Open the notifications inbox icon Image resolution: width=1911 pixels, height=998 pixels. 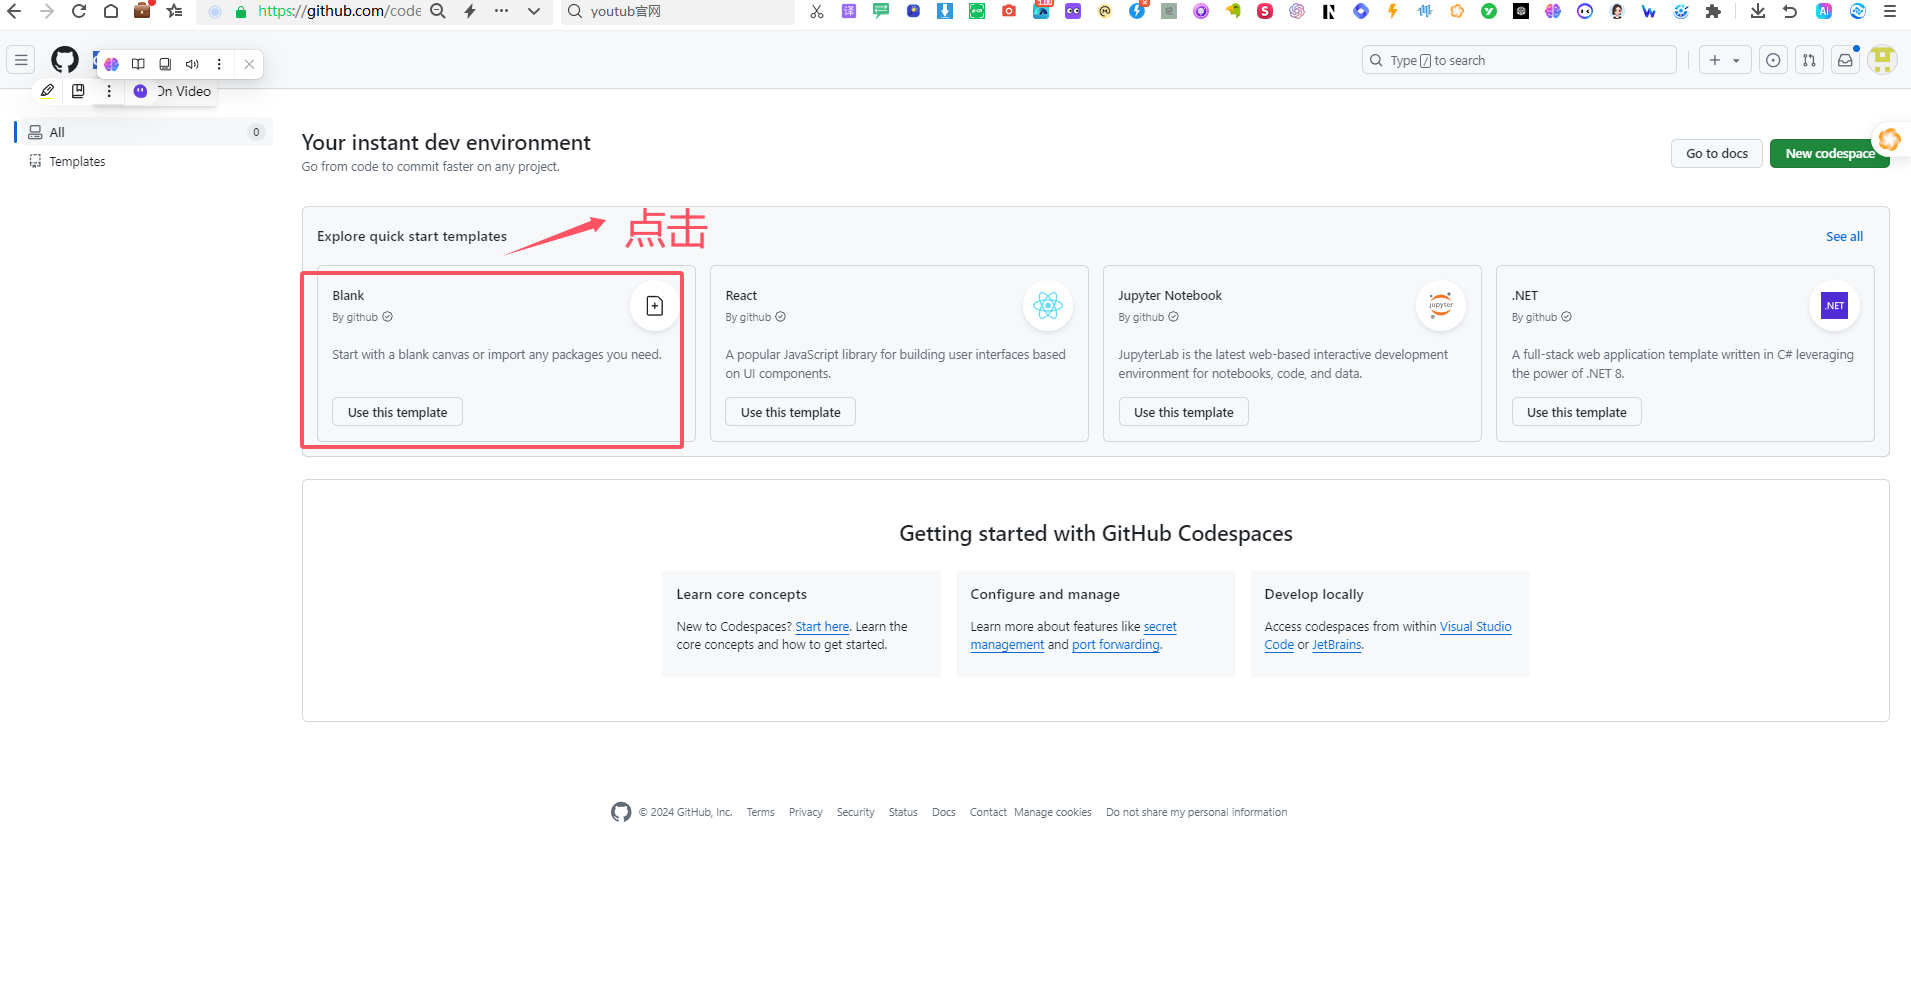pos(1845,60)
